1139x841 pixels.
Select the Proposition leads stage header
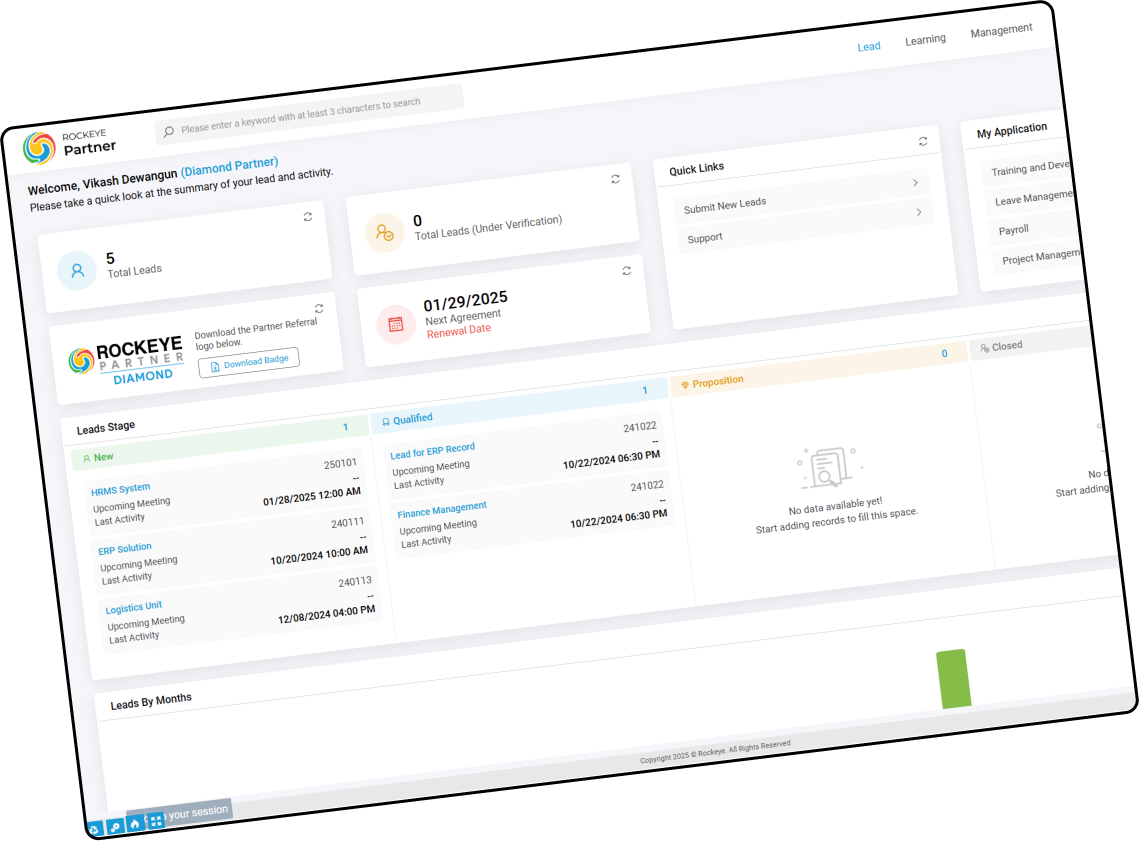pyautogui.click(x=819, y=369)
